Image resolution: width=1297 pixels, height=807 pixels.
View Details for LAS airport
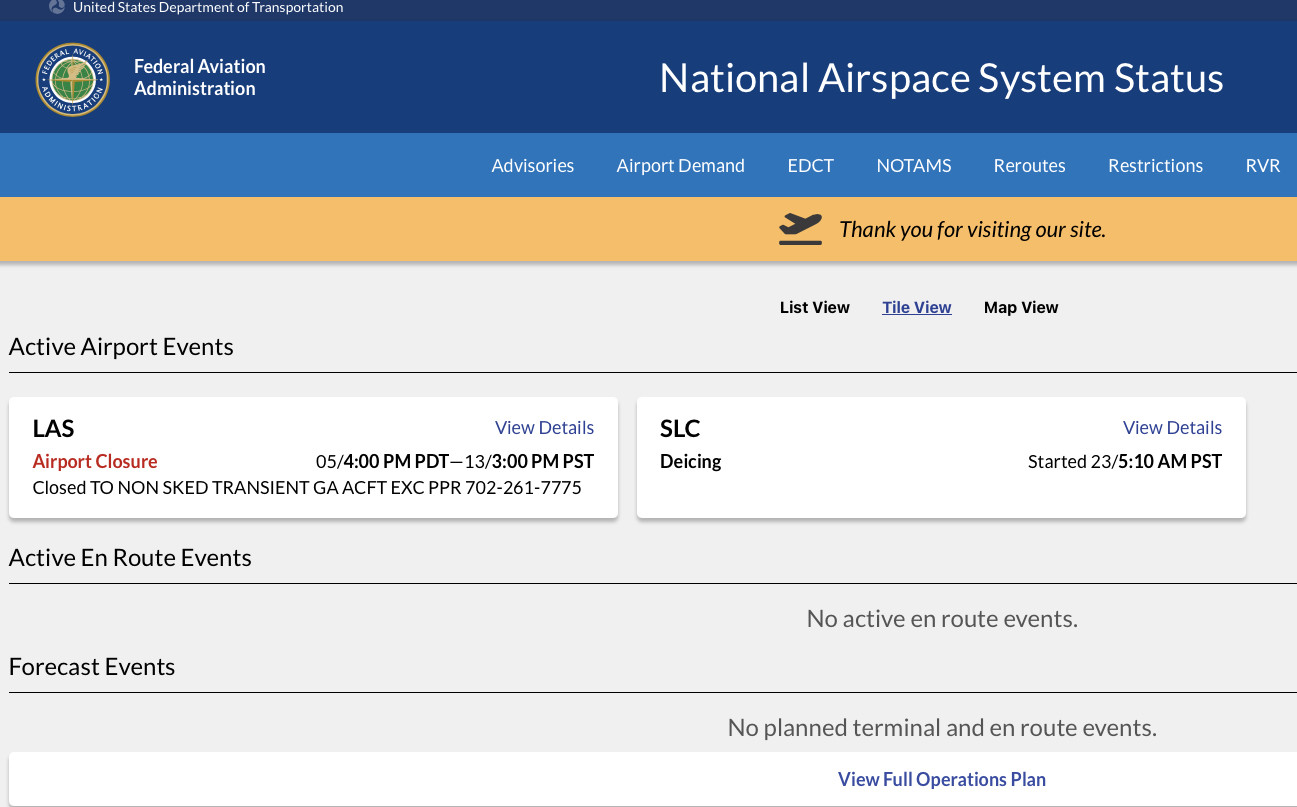click(x=544, y=428)
